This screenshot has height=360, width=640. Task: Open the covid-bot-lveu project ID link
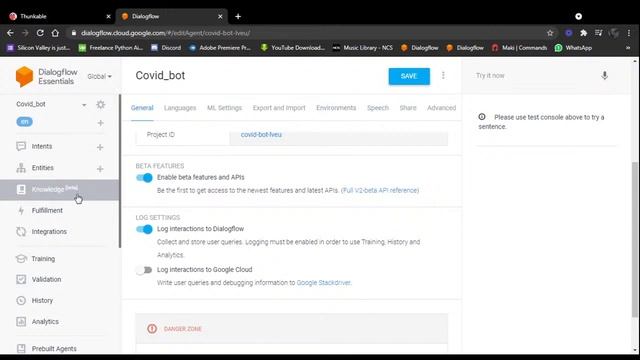(x=261, y=135)
